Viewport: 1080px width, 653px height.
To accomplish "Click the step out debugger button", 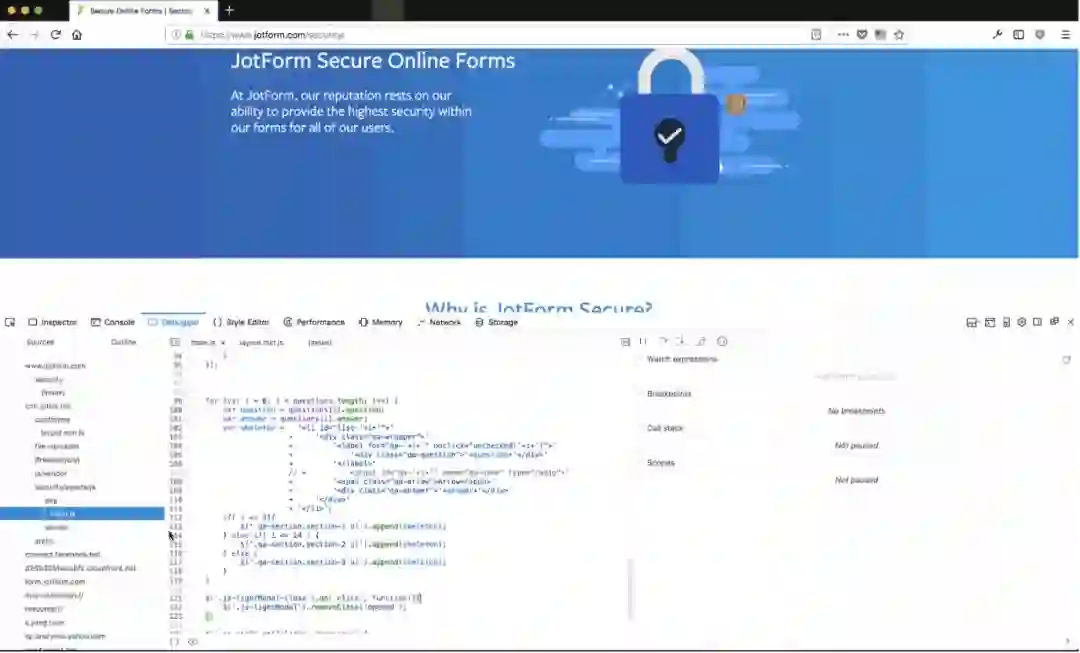I will pyautogui.click(x=701, y=341).
